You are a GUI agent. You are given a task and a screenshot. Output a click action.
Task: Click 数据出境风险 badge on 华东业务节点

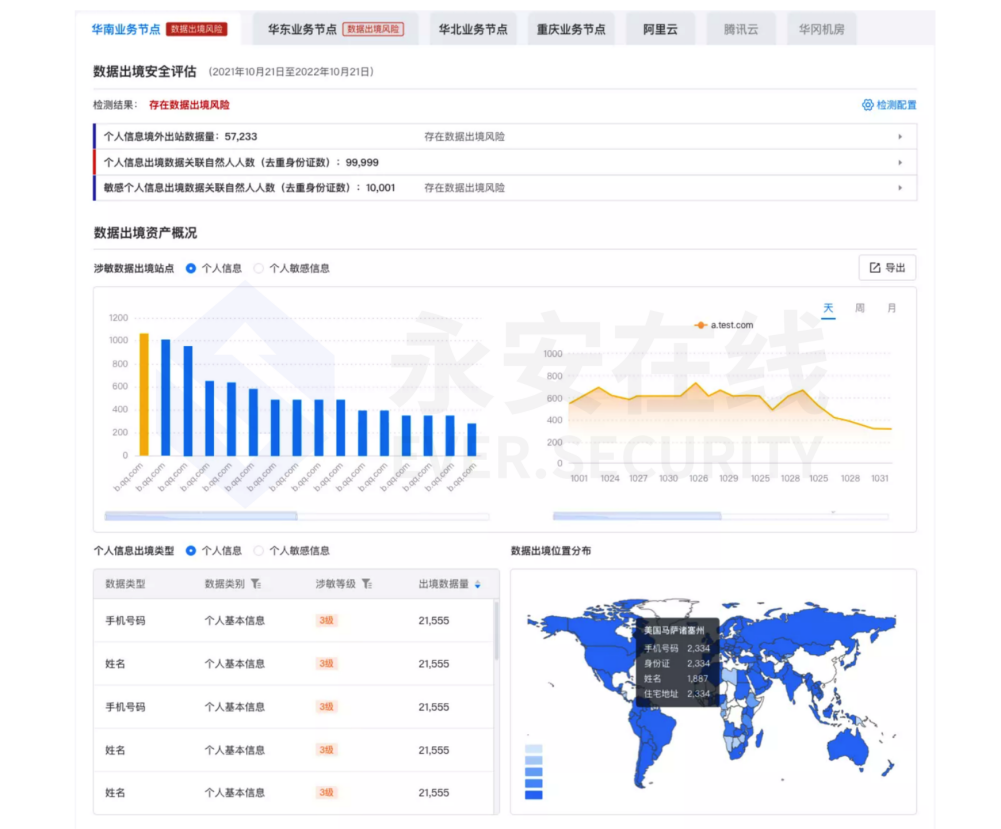pos(373,29)
